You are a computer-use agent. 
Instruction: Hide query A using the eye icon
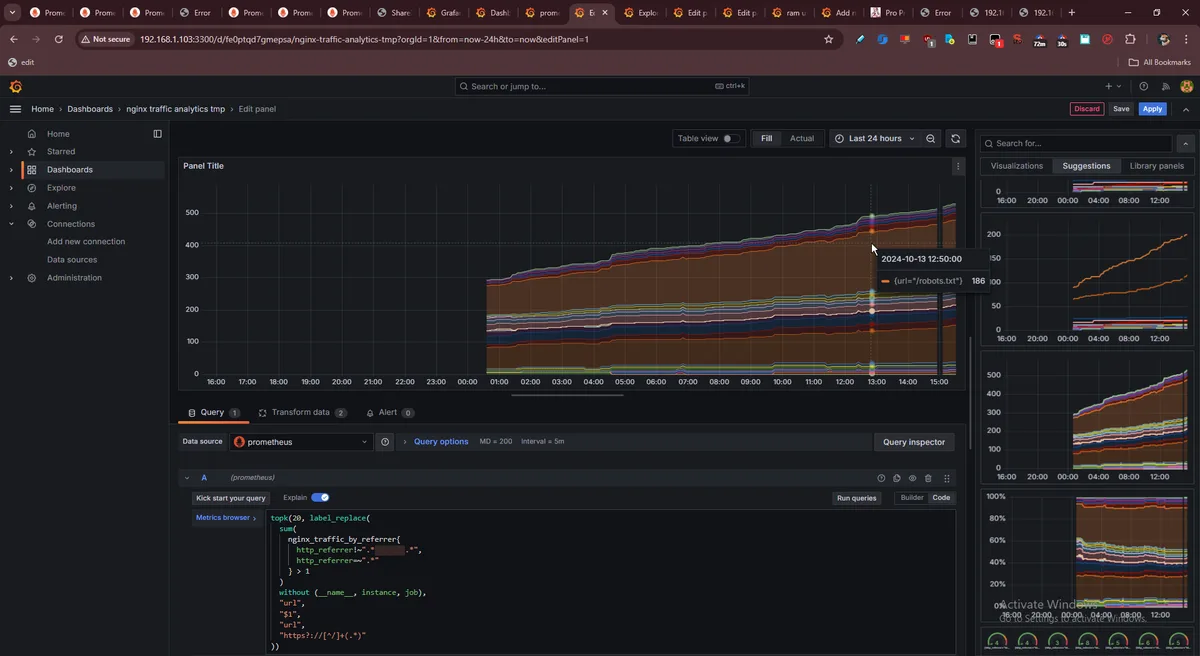tap(913, 479)
